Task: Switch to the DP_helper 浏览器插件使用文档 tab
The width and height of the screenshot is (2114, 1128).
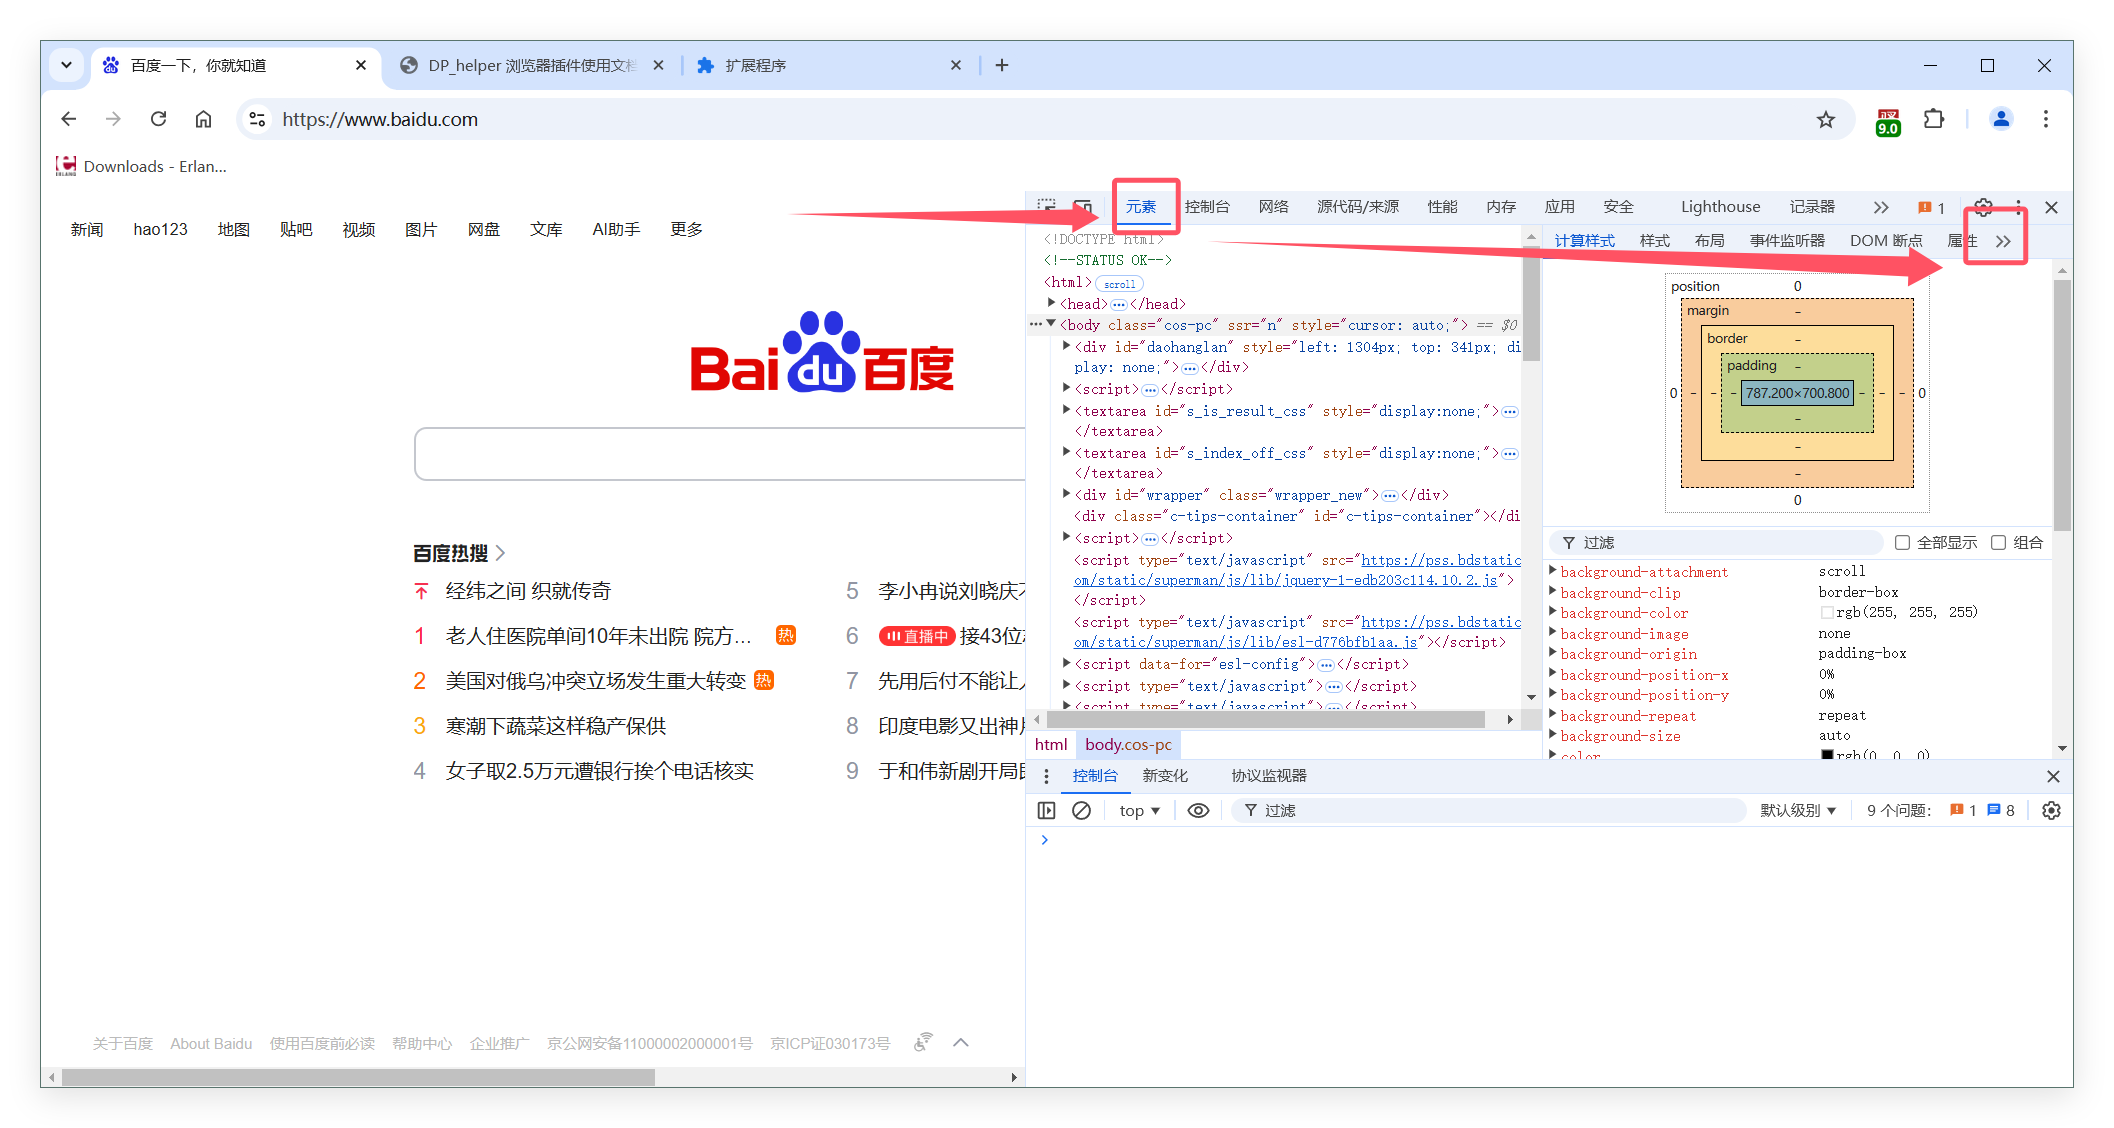Action: click(x=533, y=65)
